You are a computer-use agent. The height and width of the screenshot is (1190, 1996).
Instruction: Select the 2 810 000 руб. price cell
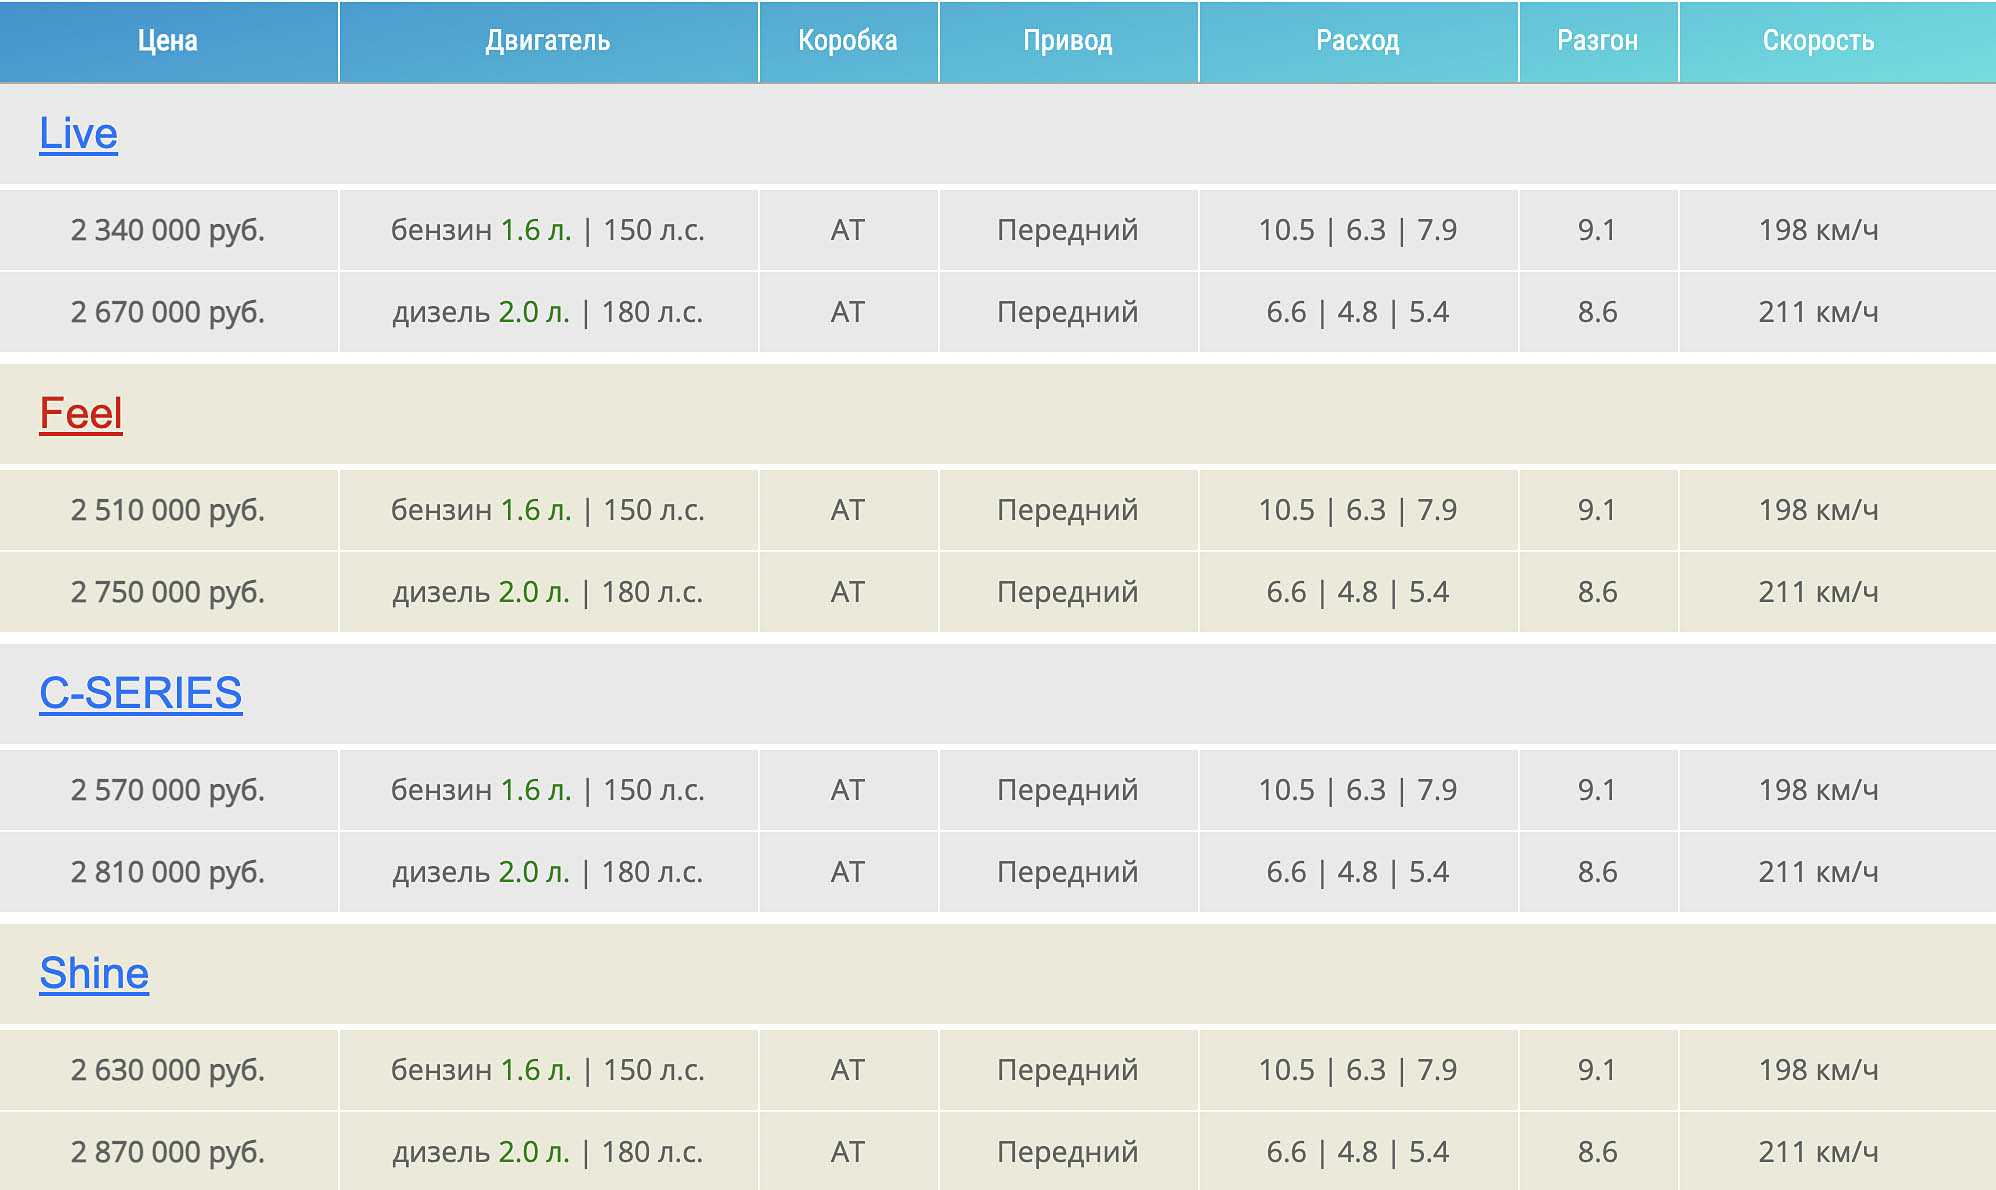coord(168,873)
